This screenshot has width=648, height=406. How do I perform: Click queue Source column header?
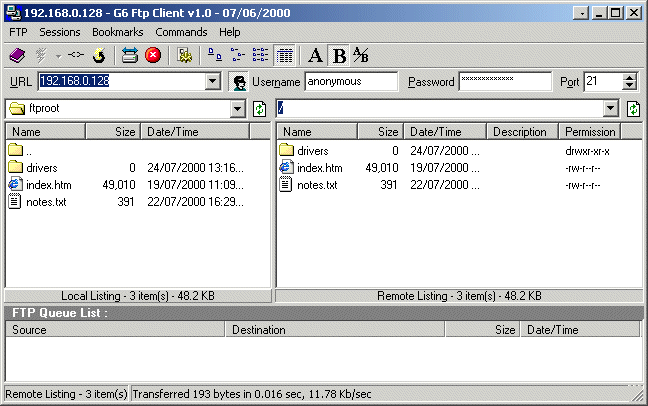coord(115,330)
